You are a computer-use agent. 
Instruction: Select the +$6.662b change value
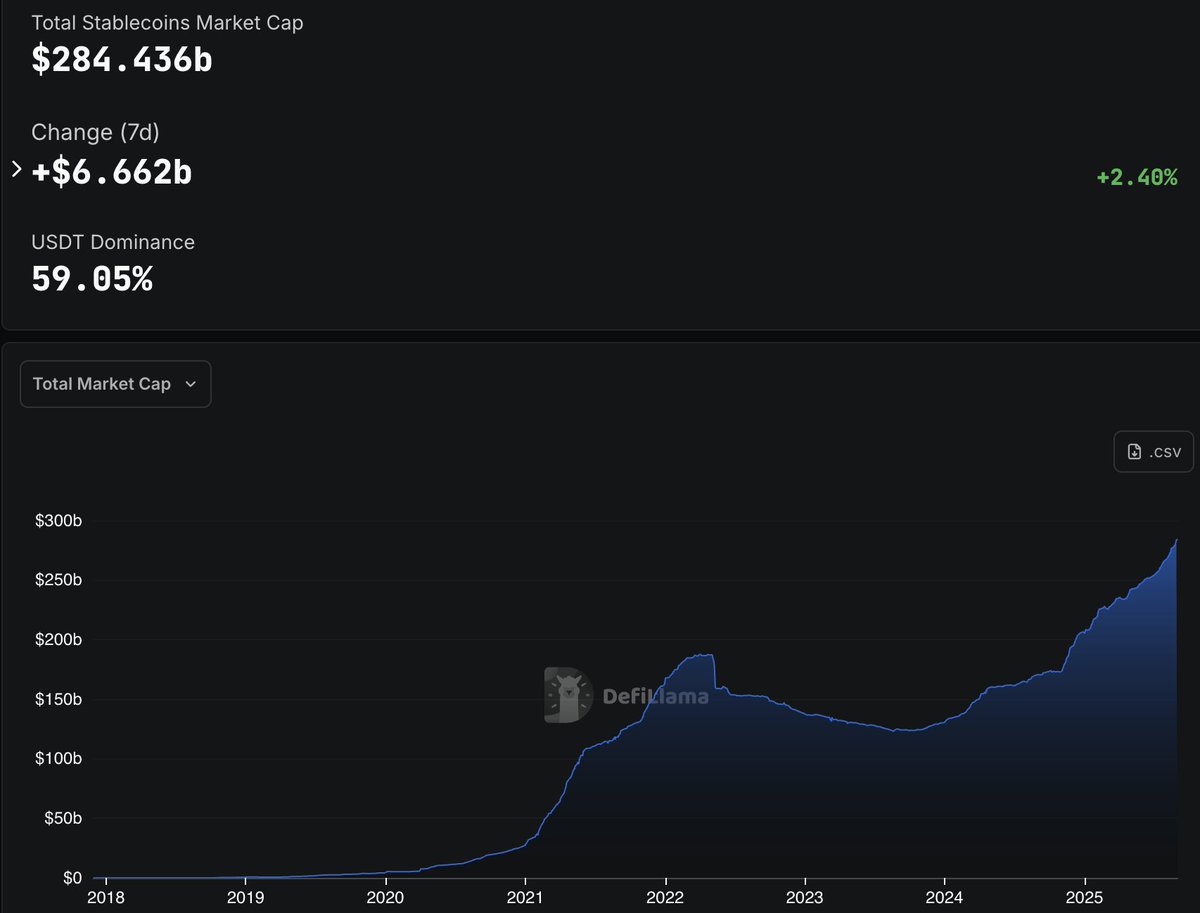(112, 172)
